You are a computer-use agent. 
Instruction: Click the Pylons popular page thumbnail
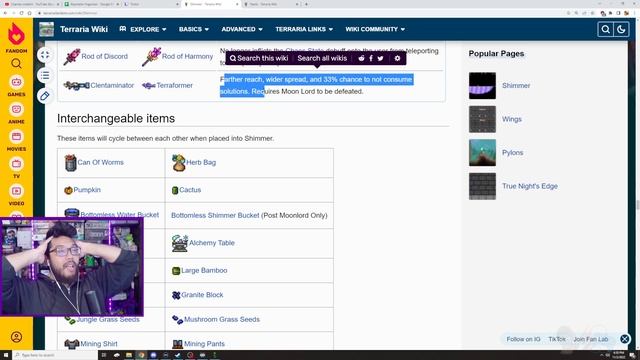[x=482, y=153]
